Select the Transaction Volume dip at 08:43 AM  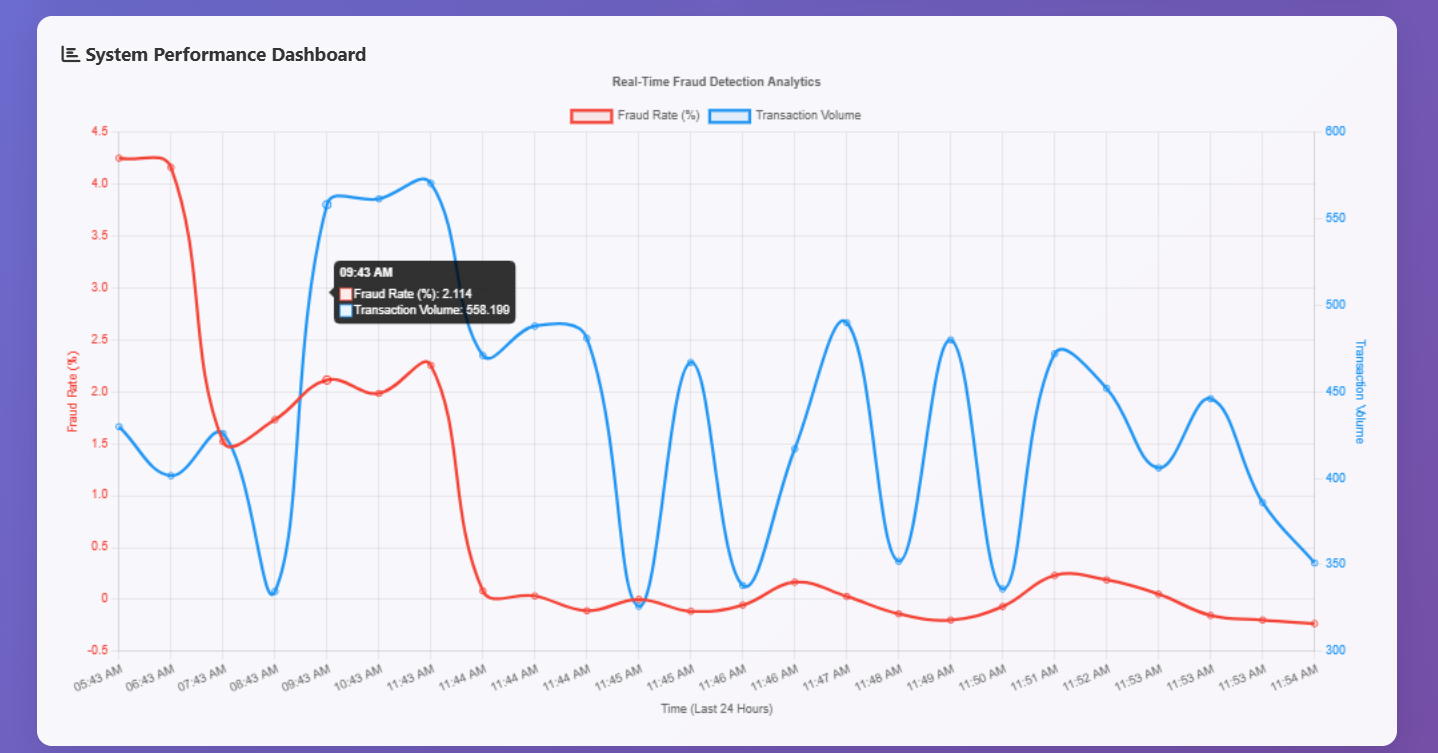[x=274, y=592]
